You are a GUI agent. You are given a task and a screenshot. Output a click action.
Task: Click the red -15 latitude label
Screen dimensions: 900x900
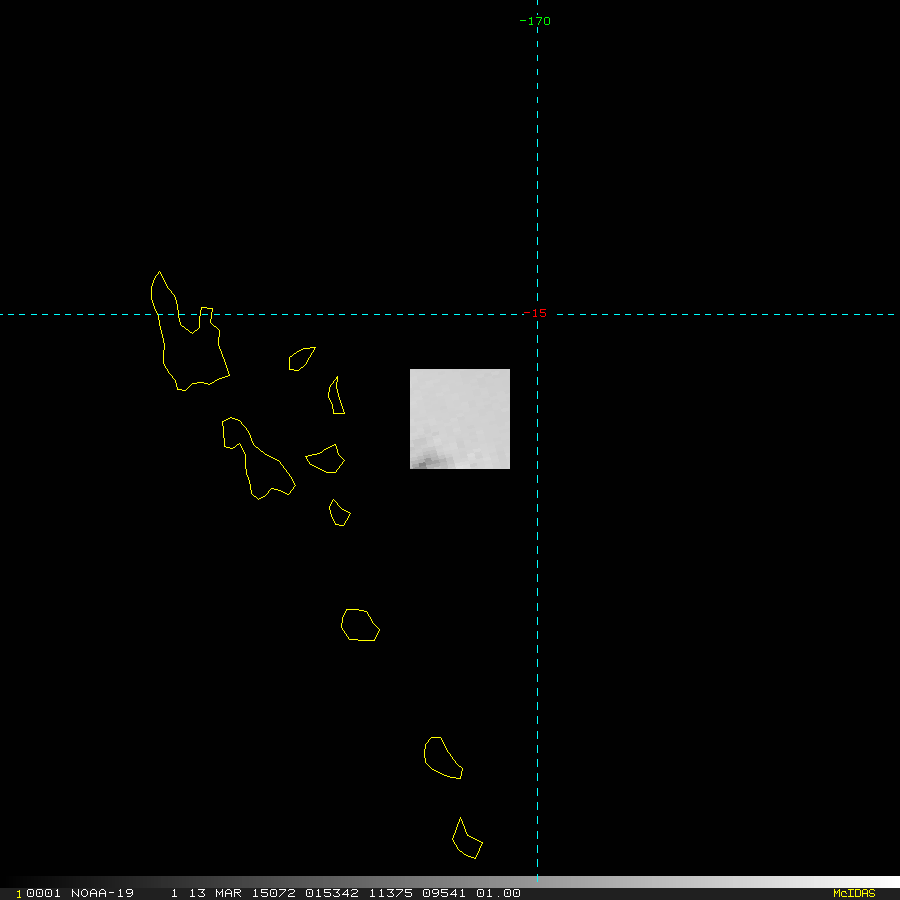tap(536, 313)
